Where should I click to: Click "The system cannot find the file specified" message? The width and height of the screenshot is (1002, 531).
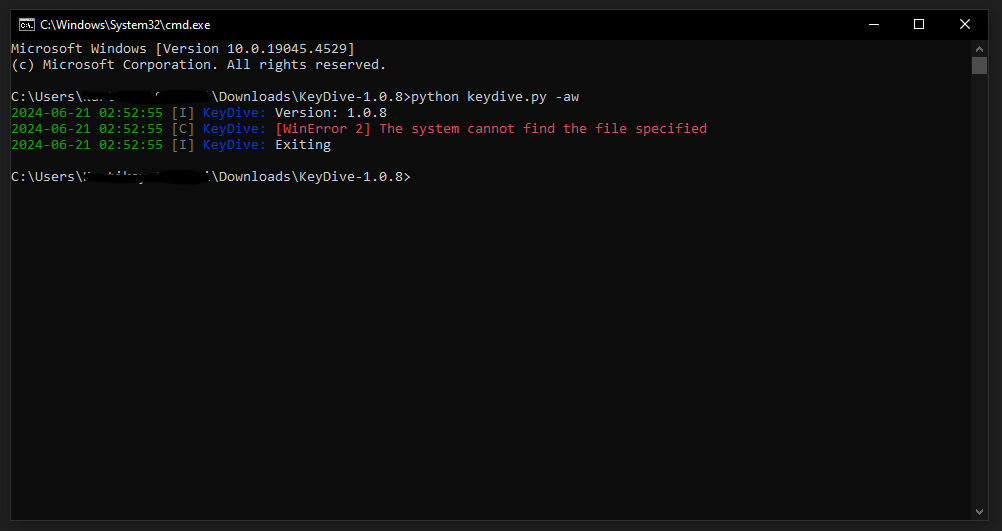(x=543, y=128)
